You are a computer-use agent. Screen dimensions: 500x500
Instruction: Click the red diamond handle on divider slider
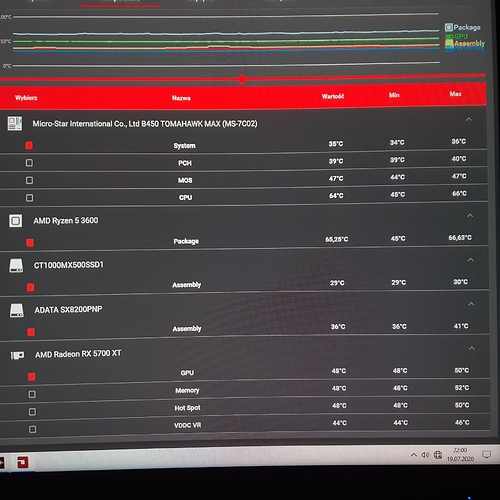coord(242,79)
